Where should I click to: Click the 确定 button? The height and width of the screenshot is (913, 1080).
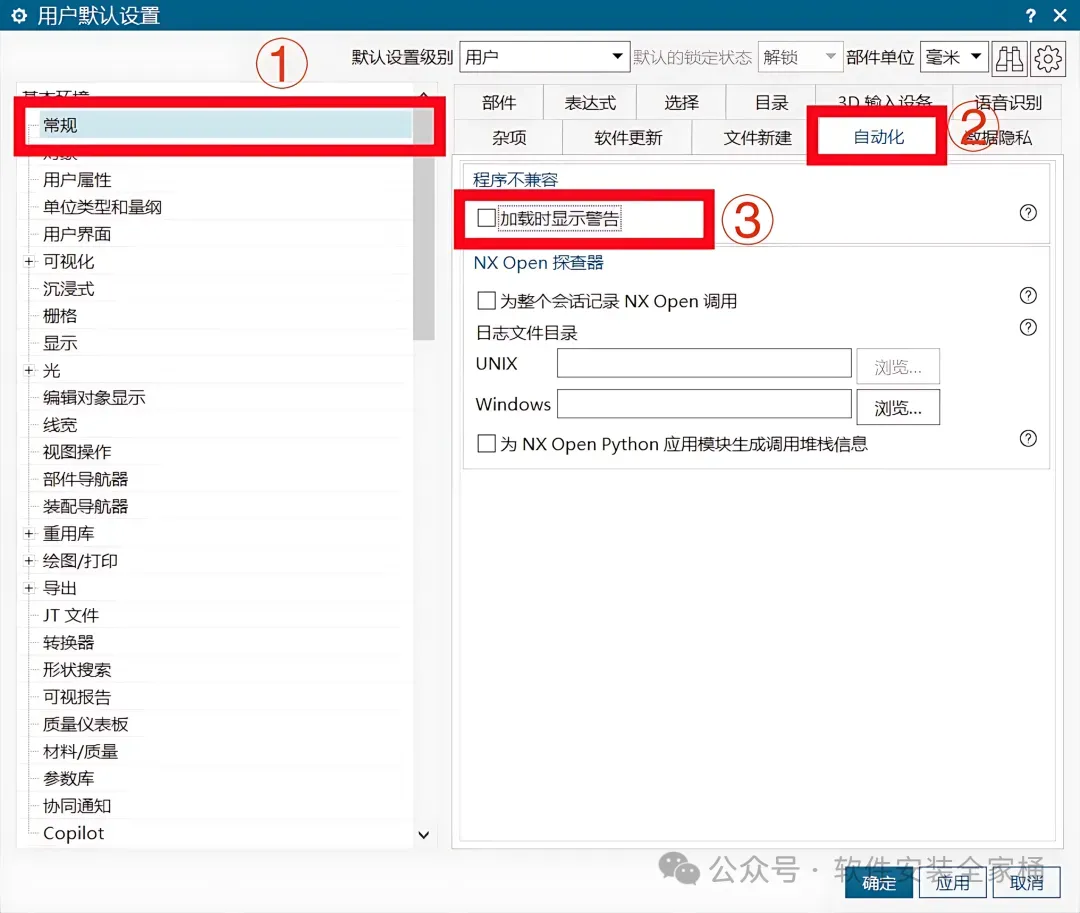tap(879, 883)
